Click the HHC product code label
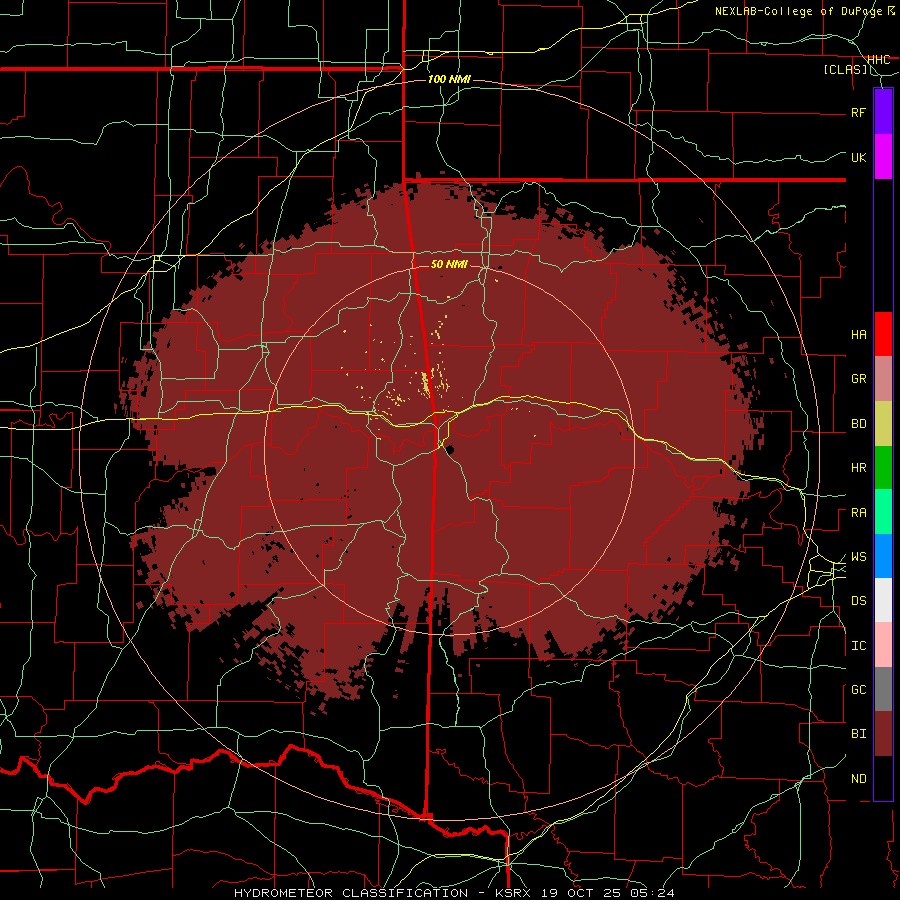Screen dimensions: 900x900 point(878,60)
